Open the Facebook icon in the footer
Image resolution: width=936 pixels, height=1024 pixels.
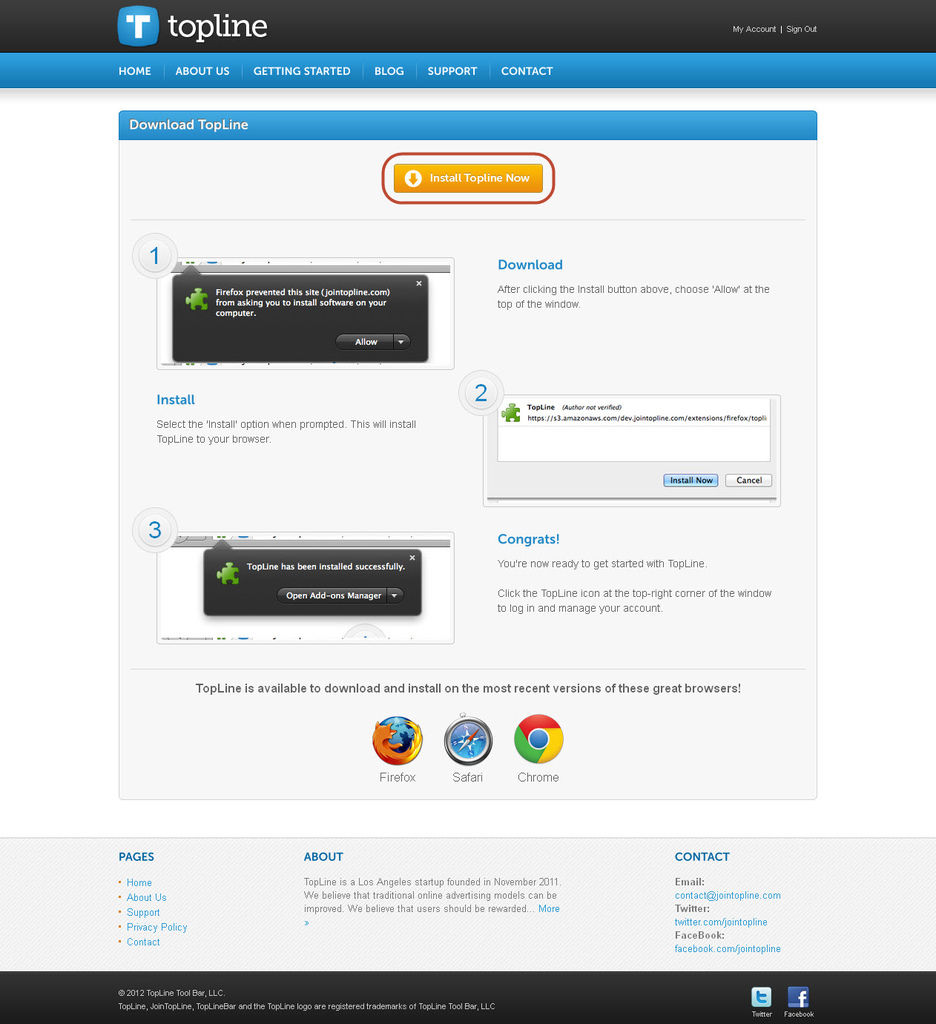(x=798, y=997)
